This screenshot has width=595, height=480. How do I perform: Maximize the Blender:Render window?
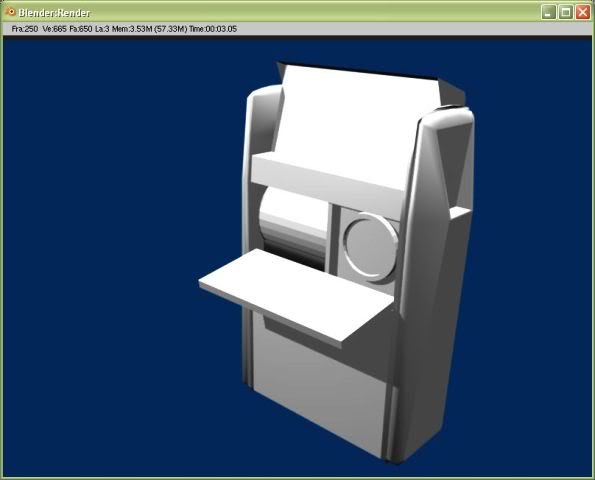(566, 12)
